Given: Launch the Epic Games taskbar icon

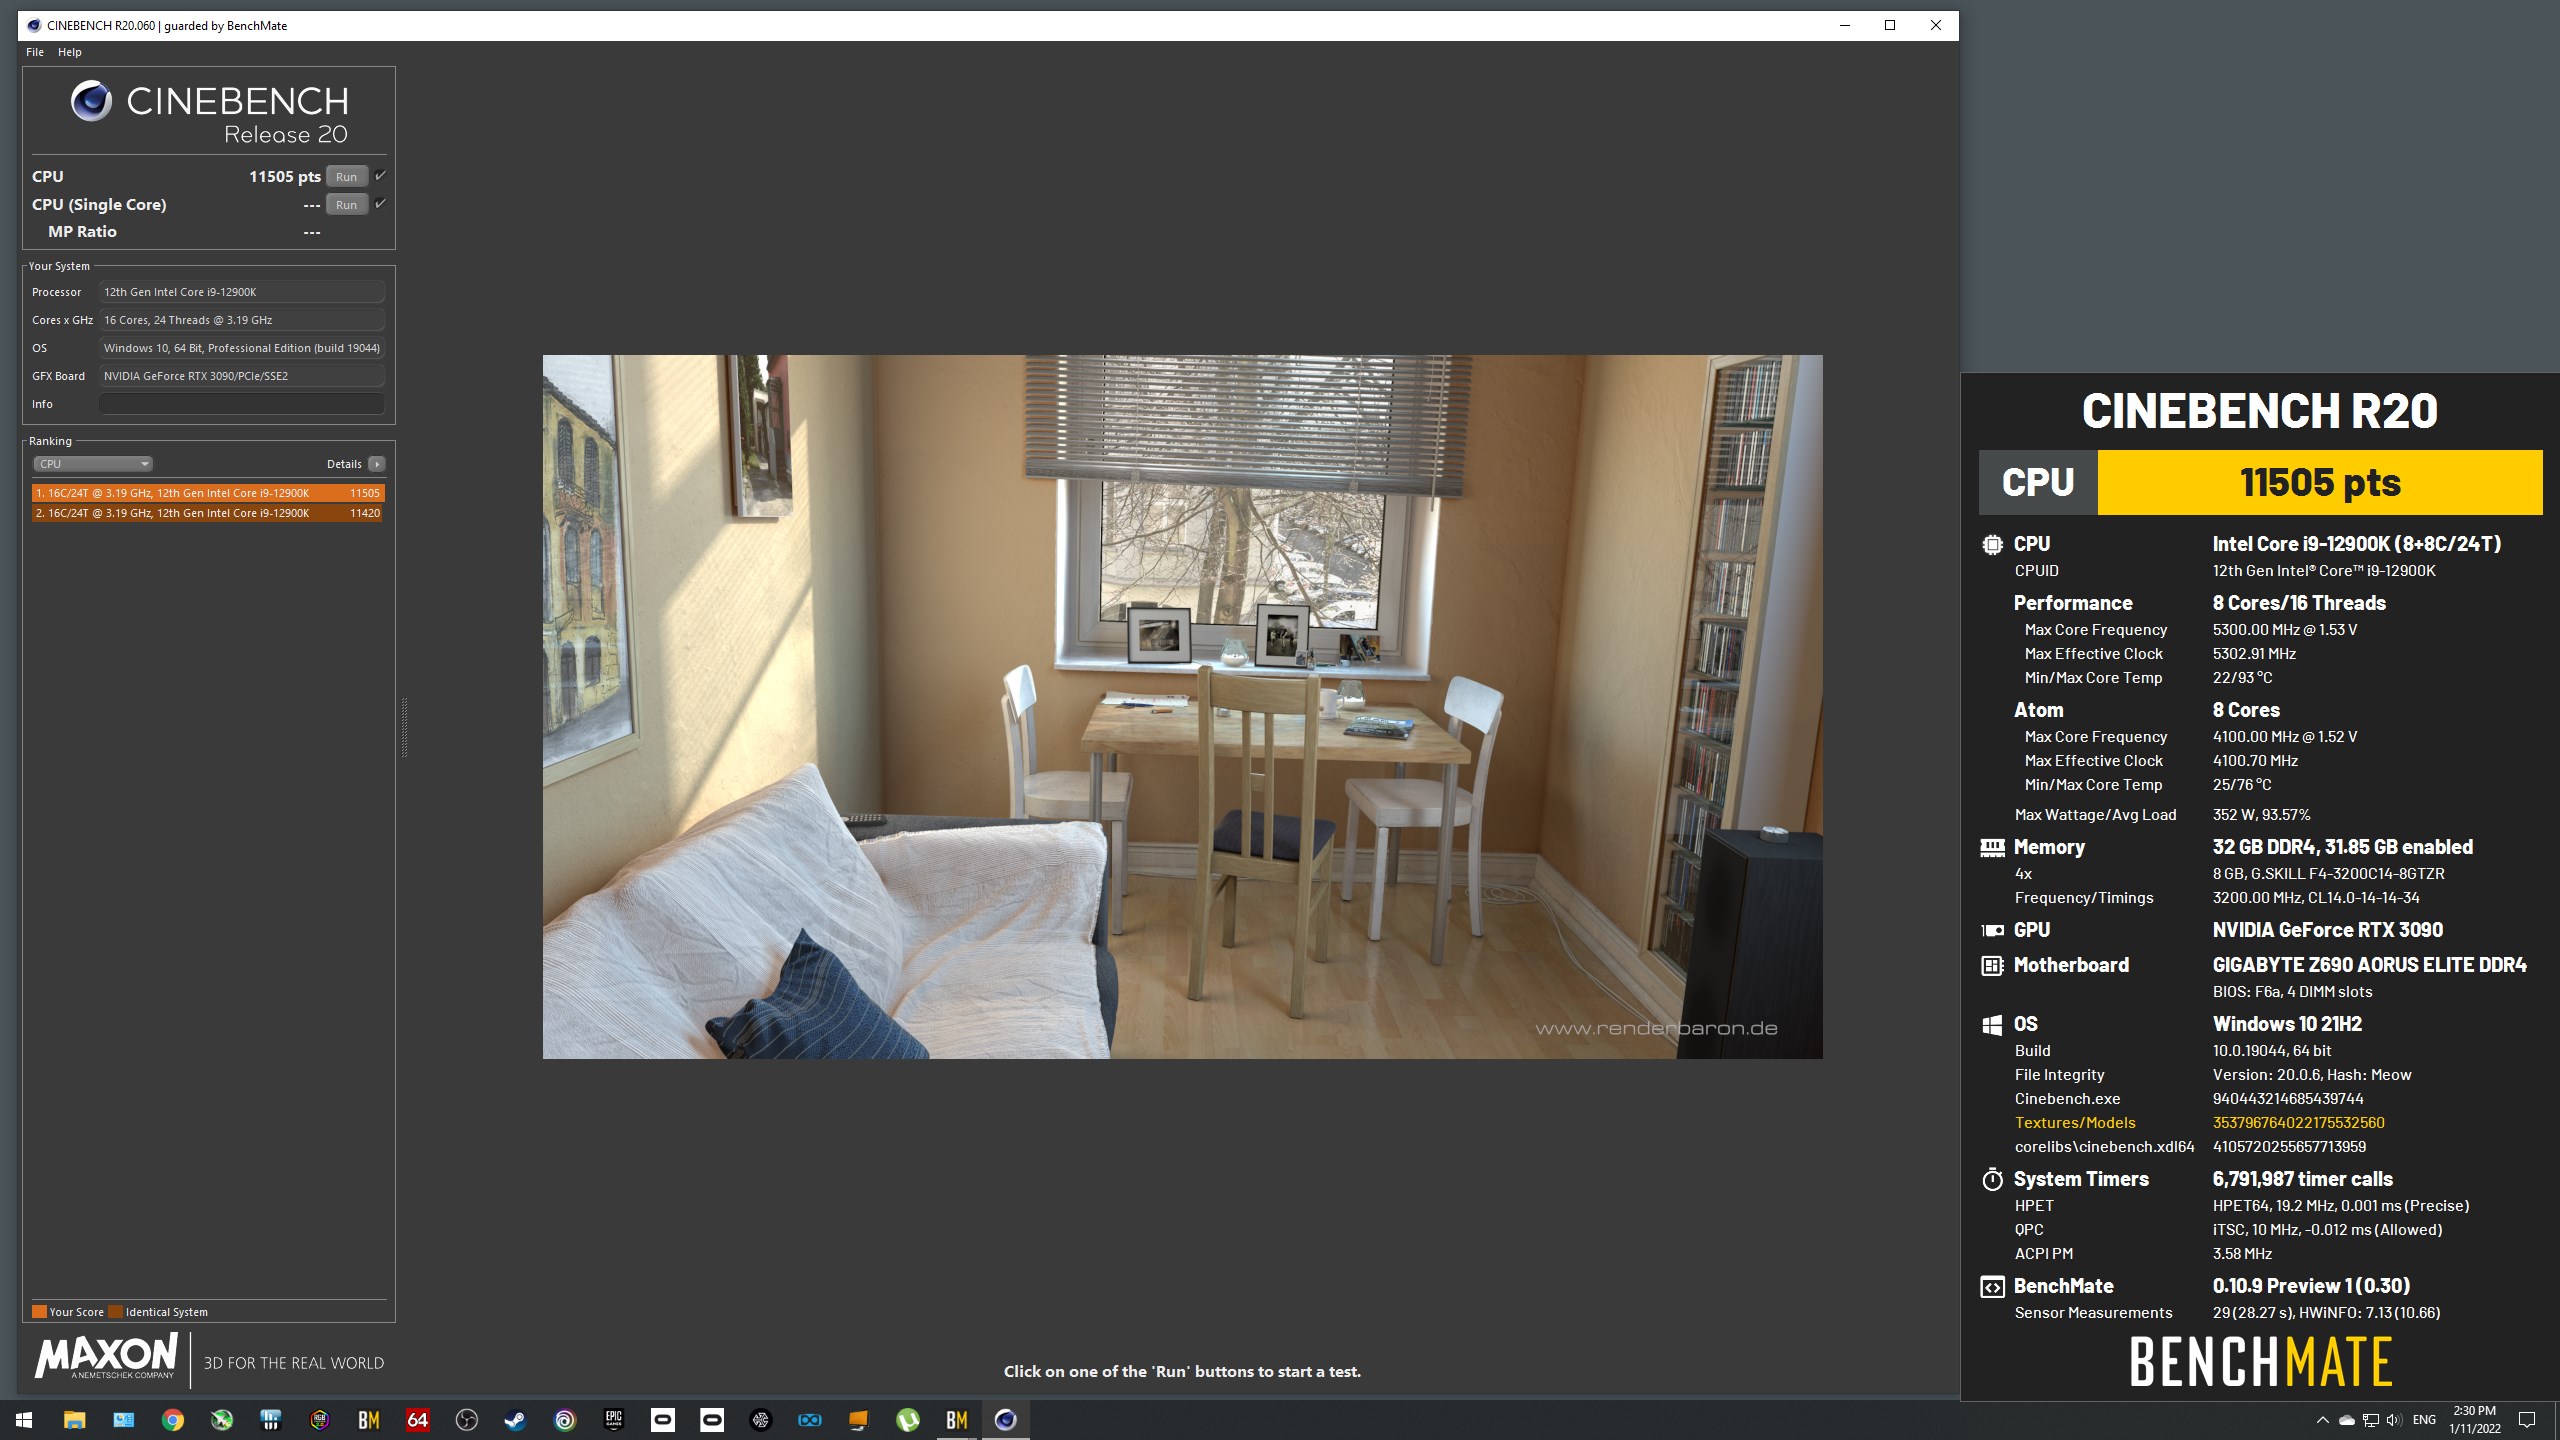Looking at the screenshot, I should (613, 1420).
